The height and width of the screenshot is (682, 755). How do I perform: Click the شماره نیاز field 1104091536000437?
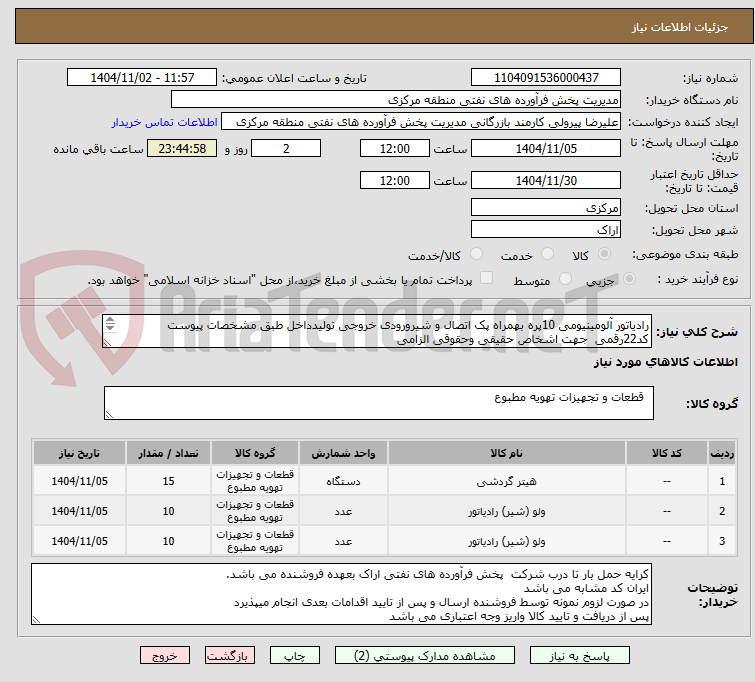pyautogui.click(x=546, y=78)
